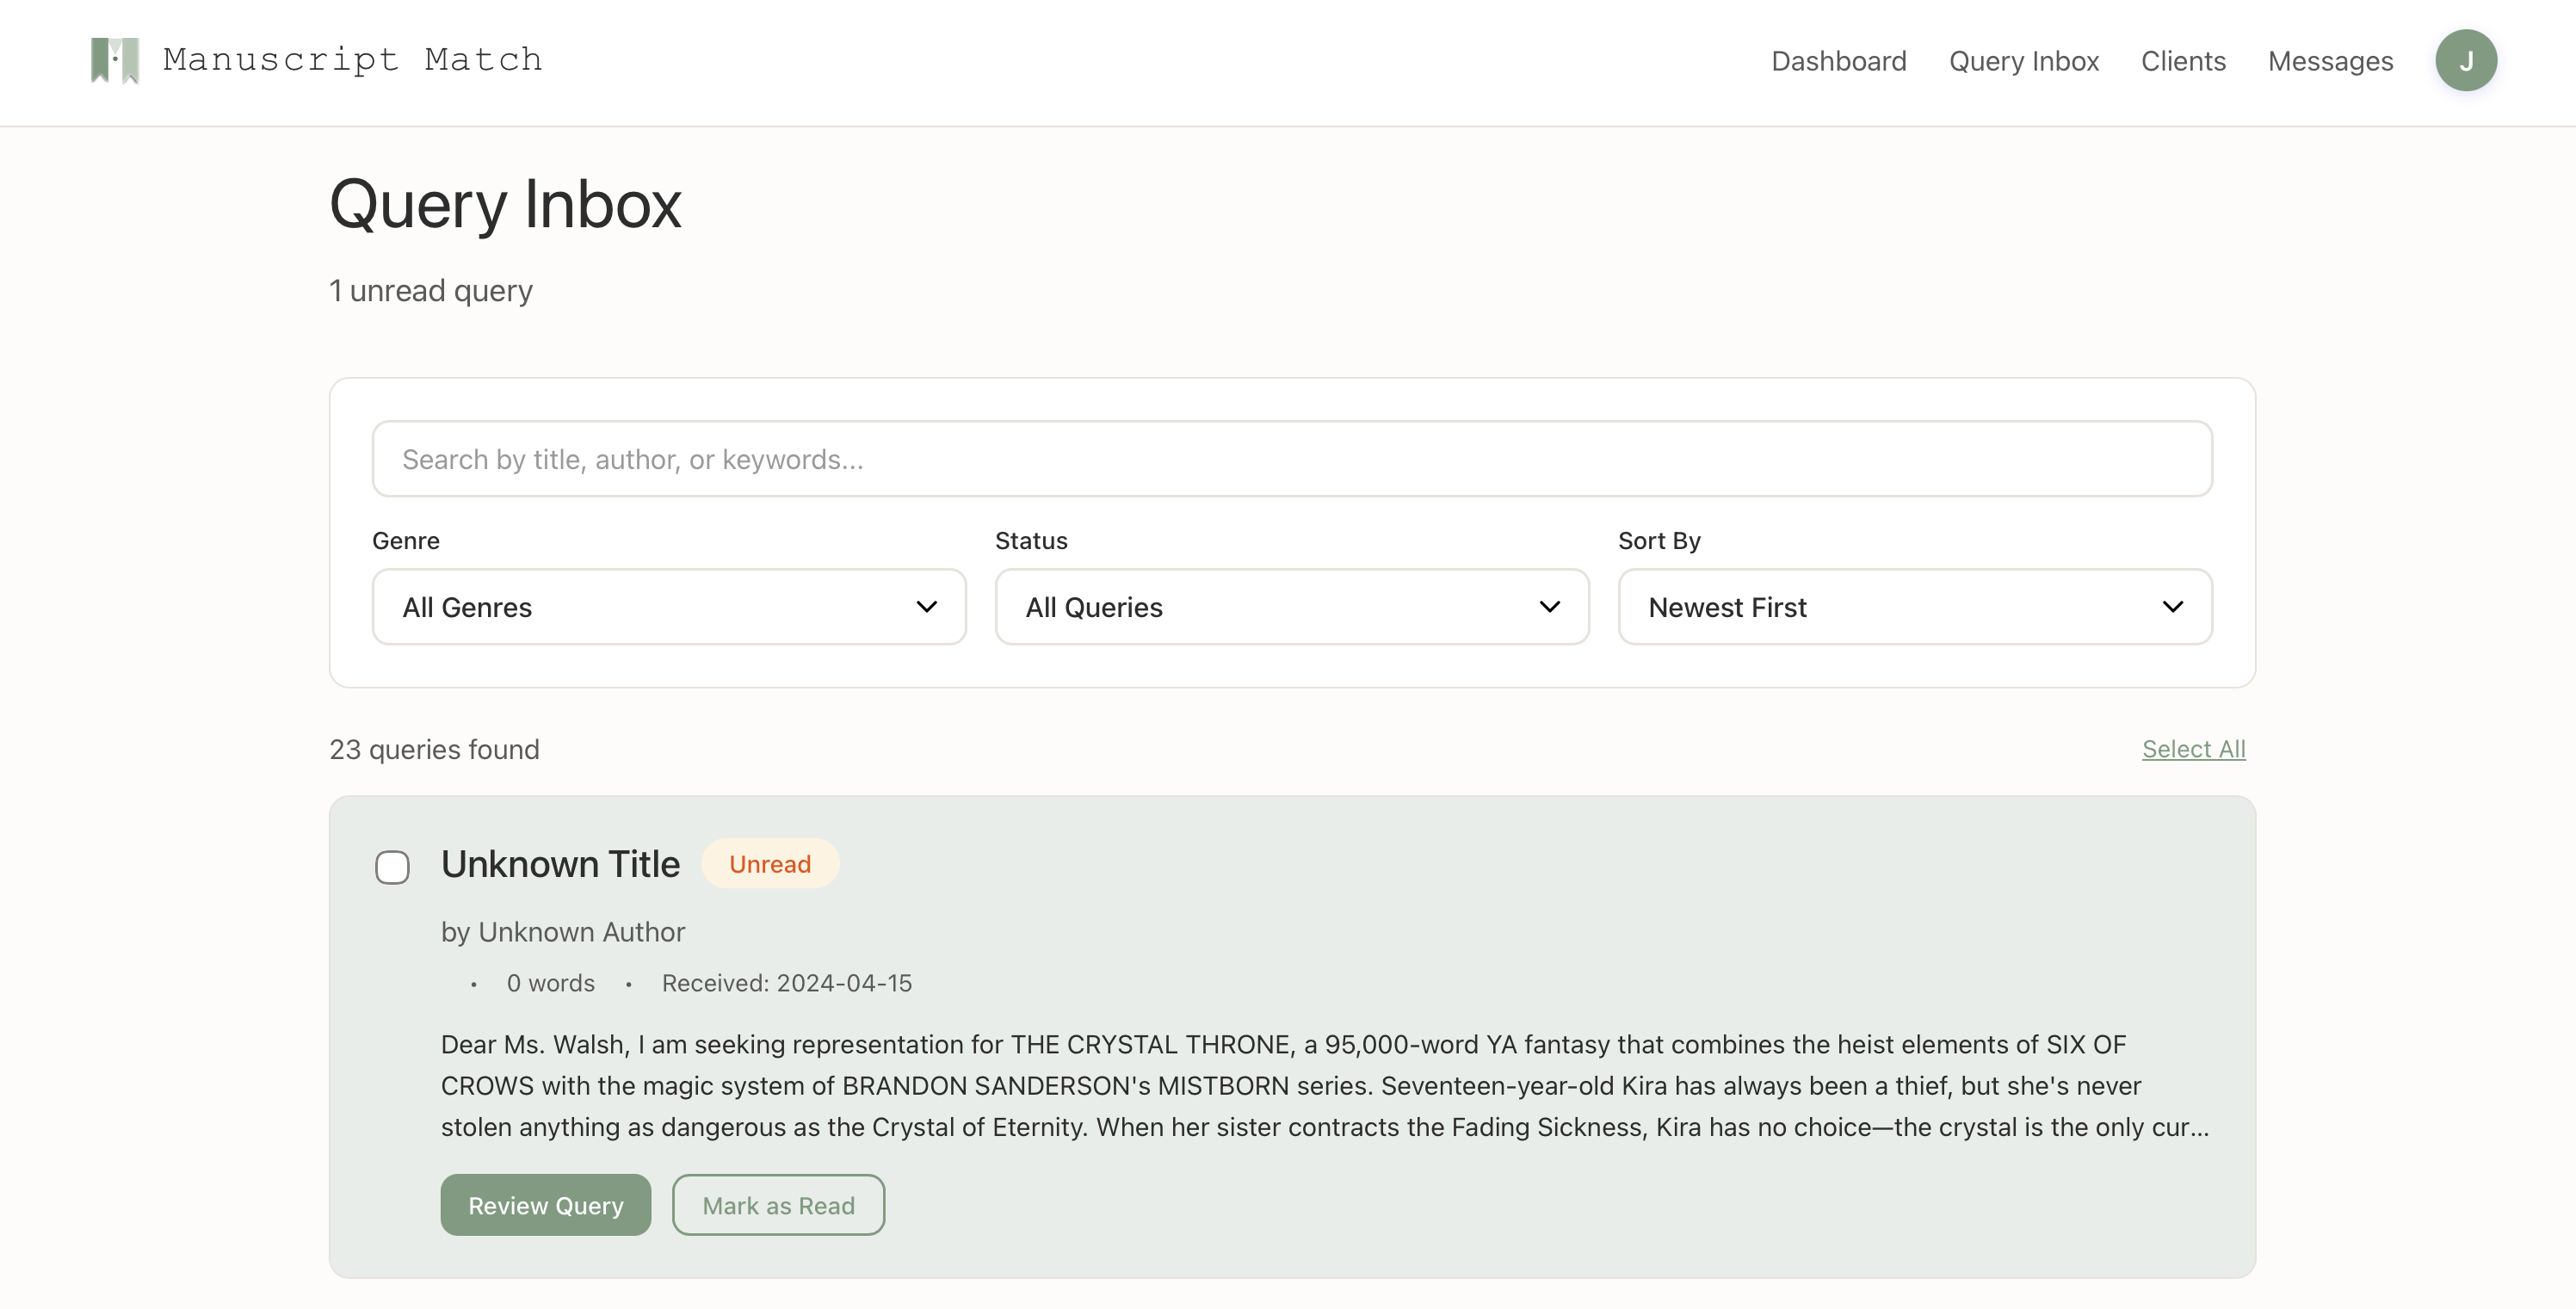The width and height of the screenshot is (2576, 1309).
Task: Click the query excerpt starting 'Dear Ms. Walsh'
Action: [x=1326, y=1086]
